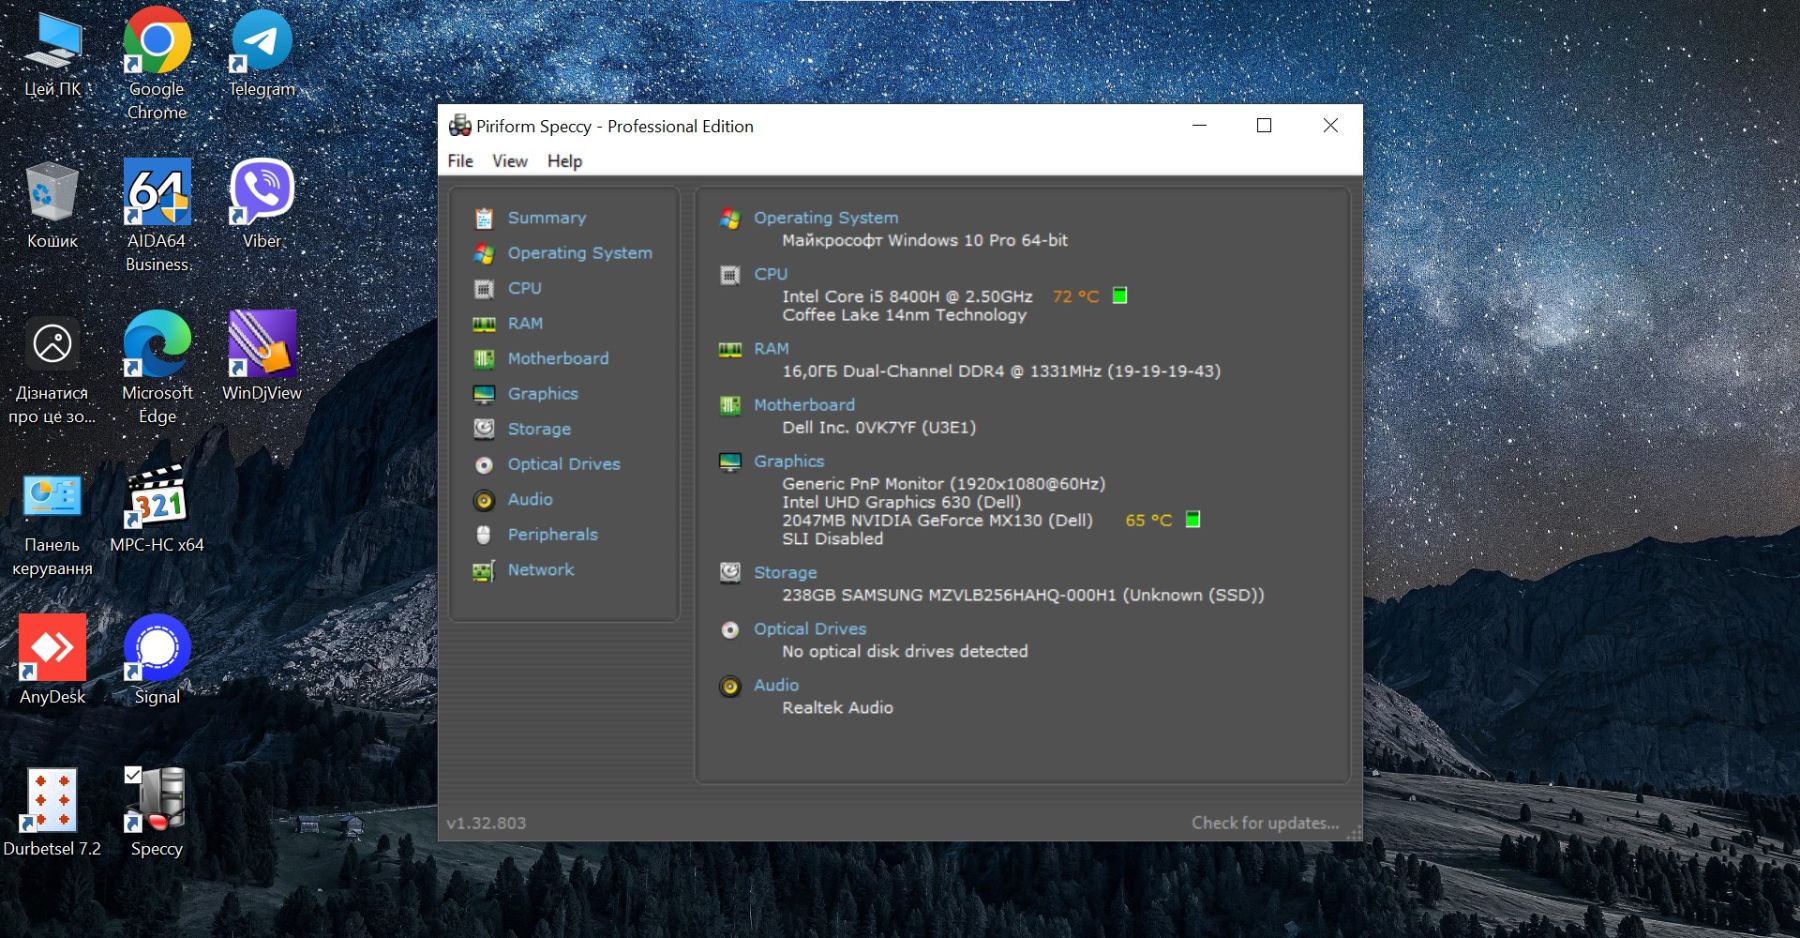Click the Speccy app icon in title bar
Viewport: 1800px width, 938px height.
click(460, 126)
